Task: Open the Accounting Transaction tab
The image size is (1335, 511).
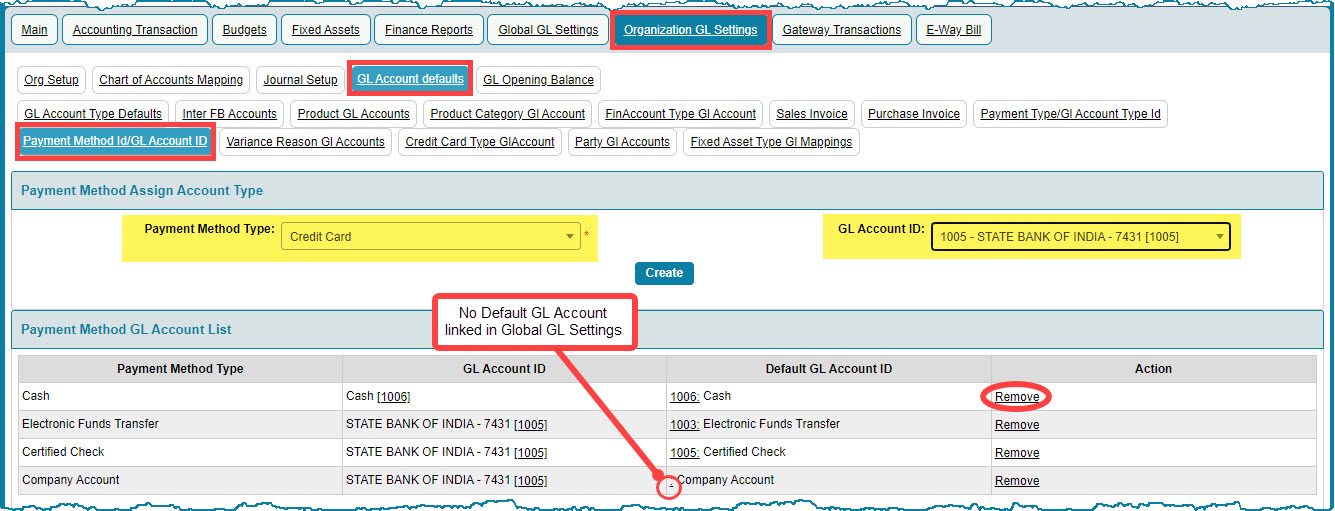Action: [135, 30]
